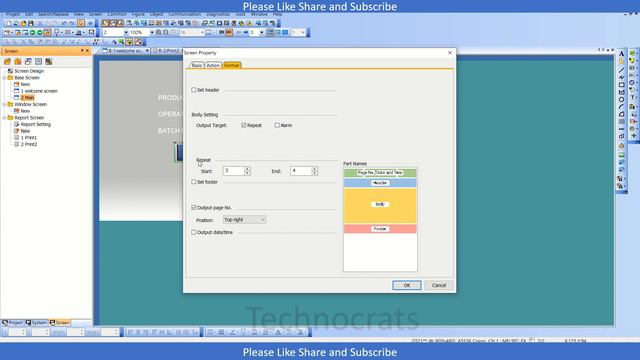Viewport: 640px width, 360px height.
Task: Pin the Screen panel with the pushpin icon
Action: click(82, 51)
